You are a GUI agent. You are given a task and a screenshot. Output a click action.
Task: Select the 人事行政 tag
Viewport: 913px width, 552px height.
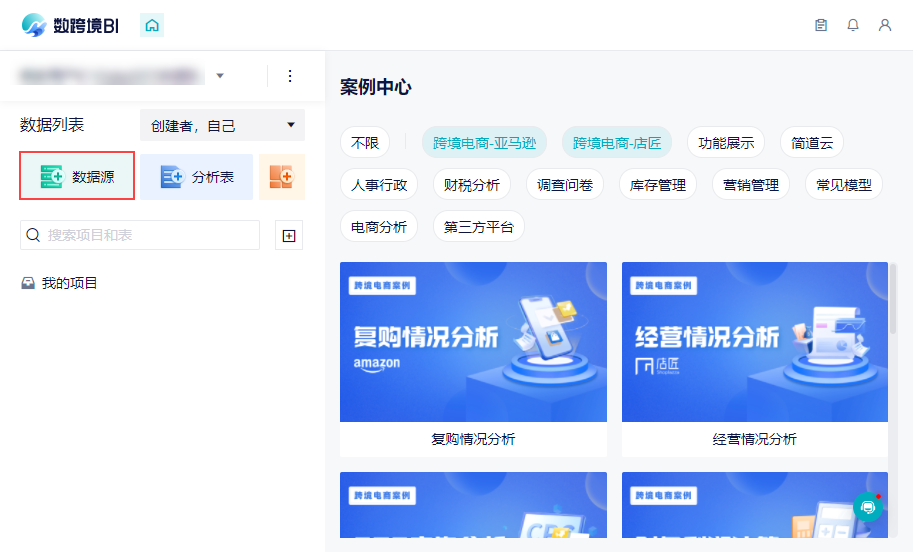(x=379, y=185)
